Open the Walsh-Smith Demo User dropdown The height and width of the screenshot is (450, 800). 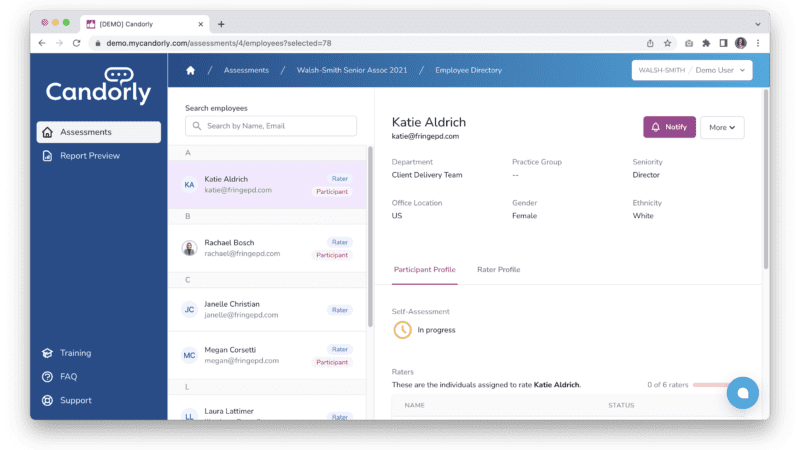692,70
